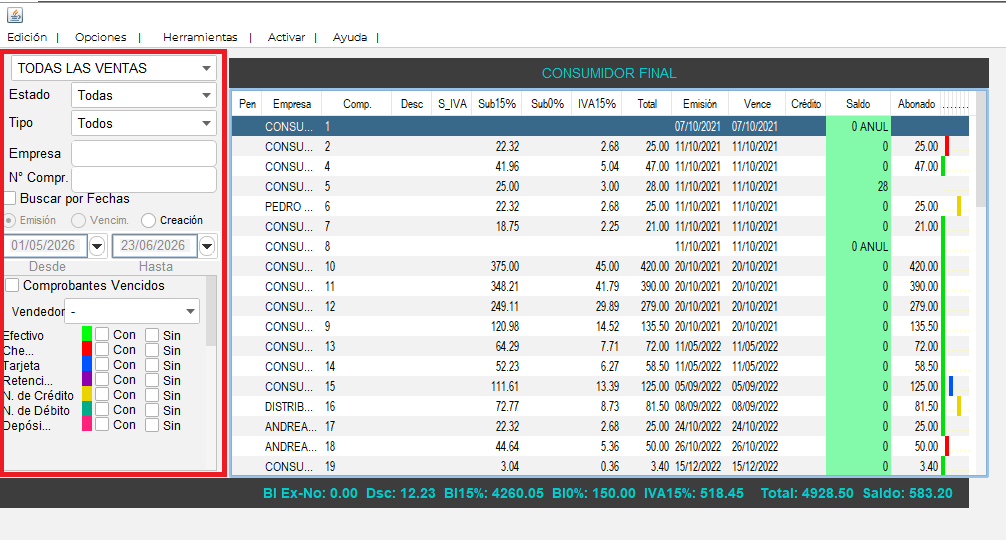Open the Vendedor dropdown list

click(132, 311)
